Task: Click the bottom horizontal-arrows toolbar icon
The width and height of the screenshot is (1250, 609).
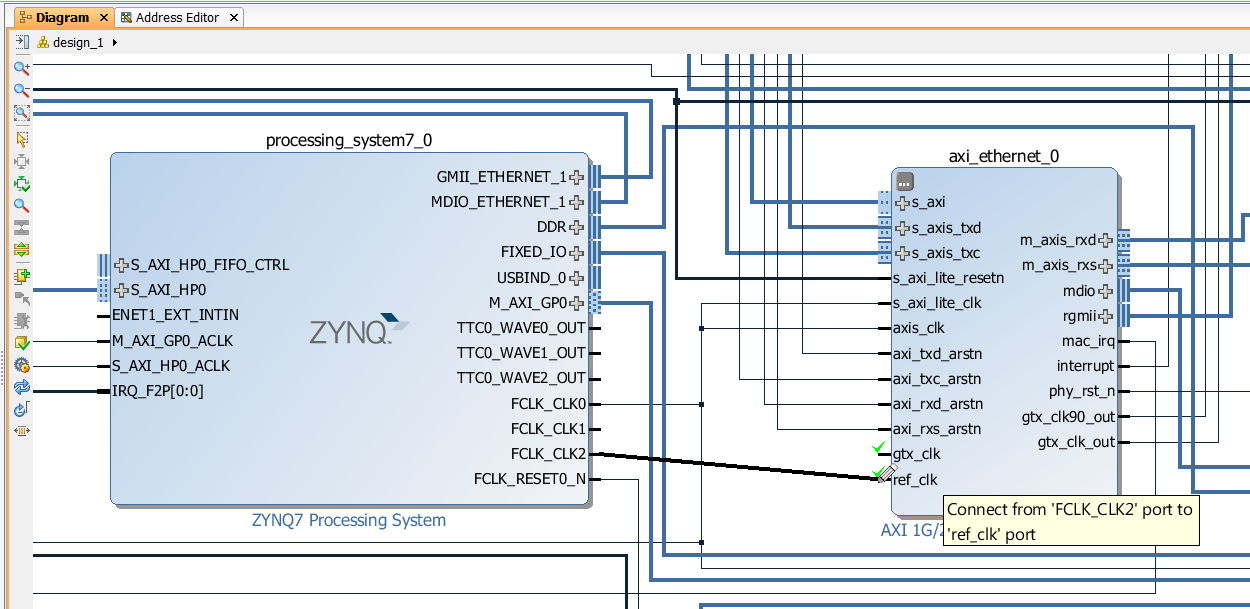Action: pyautogui.click(x=21, y=431)
